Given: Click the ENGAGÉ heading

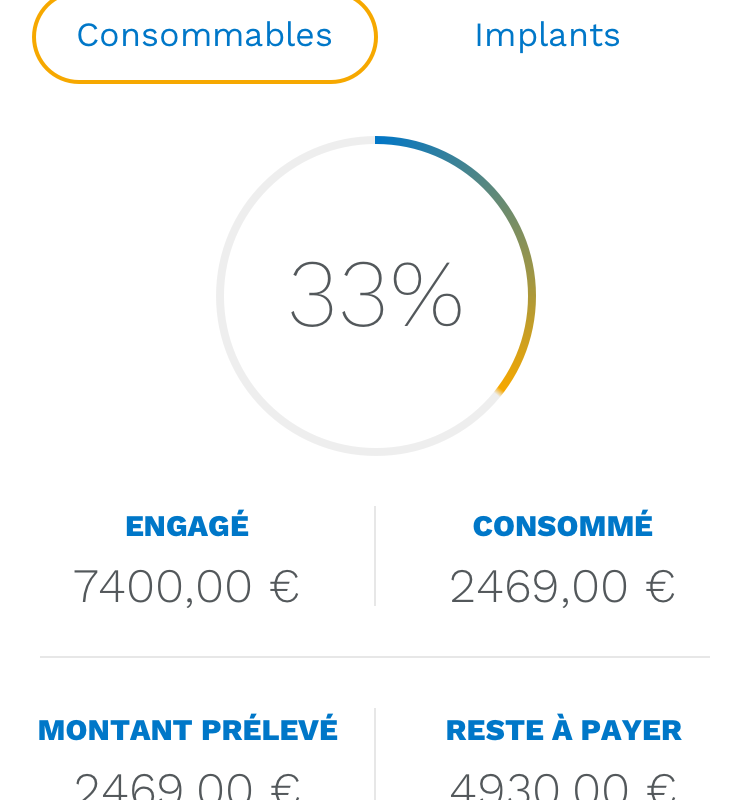Looking at the screenshot, I should tap(187, 526).
